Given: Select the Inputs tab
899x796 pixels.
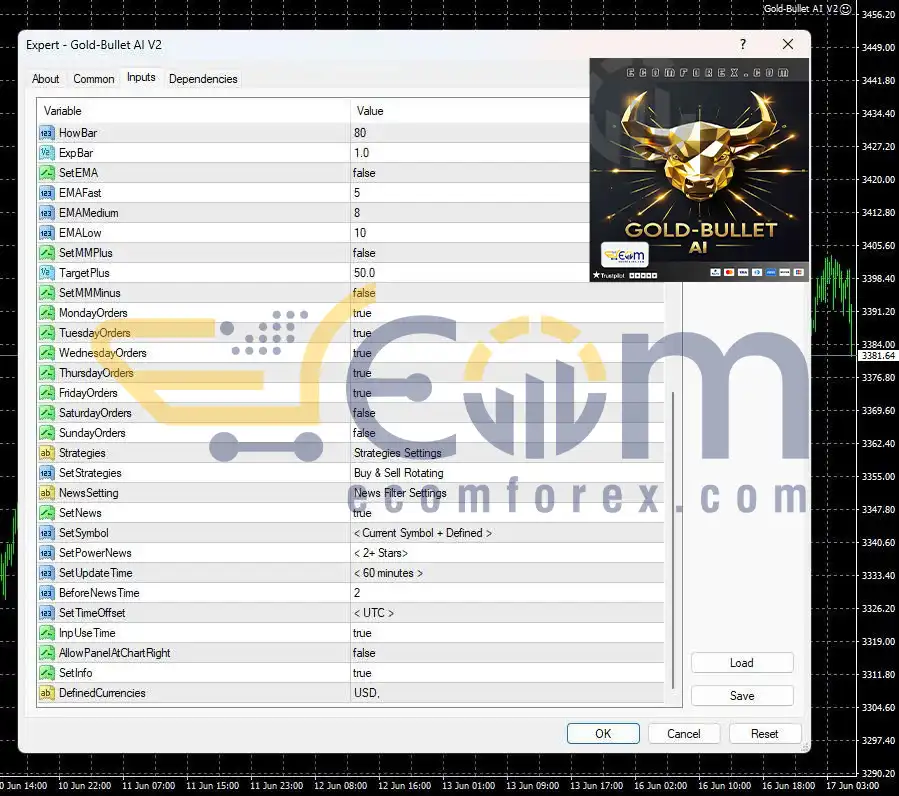Looking at the screenshot, I should pos(141,77).
